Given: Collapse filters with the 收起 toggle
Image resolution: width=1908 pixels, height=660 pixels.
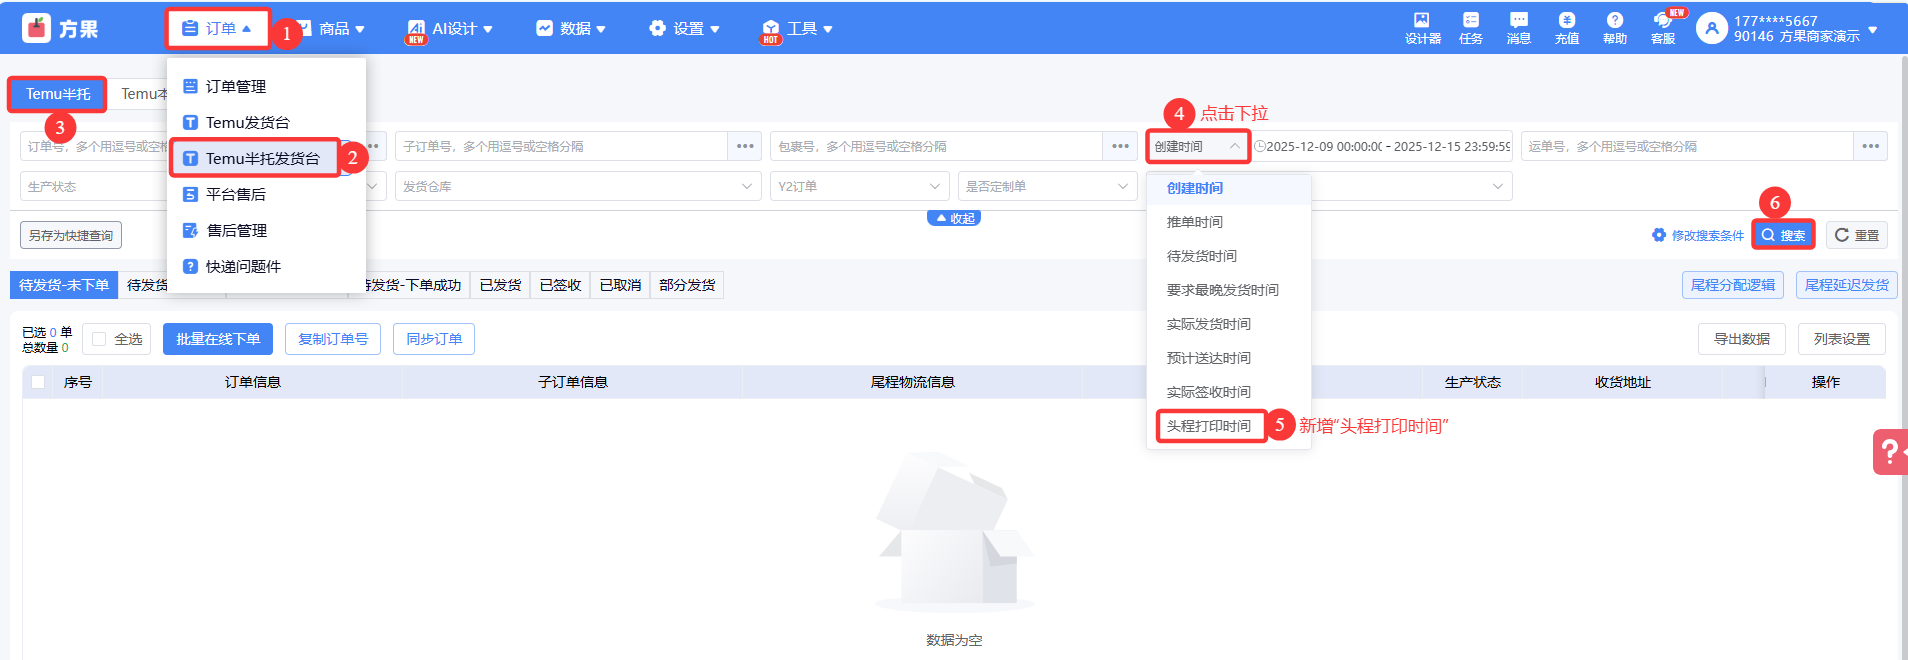Looking at the screenshot, I should pos(954,218).
